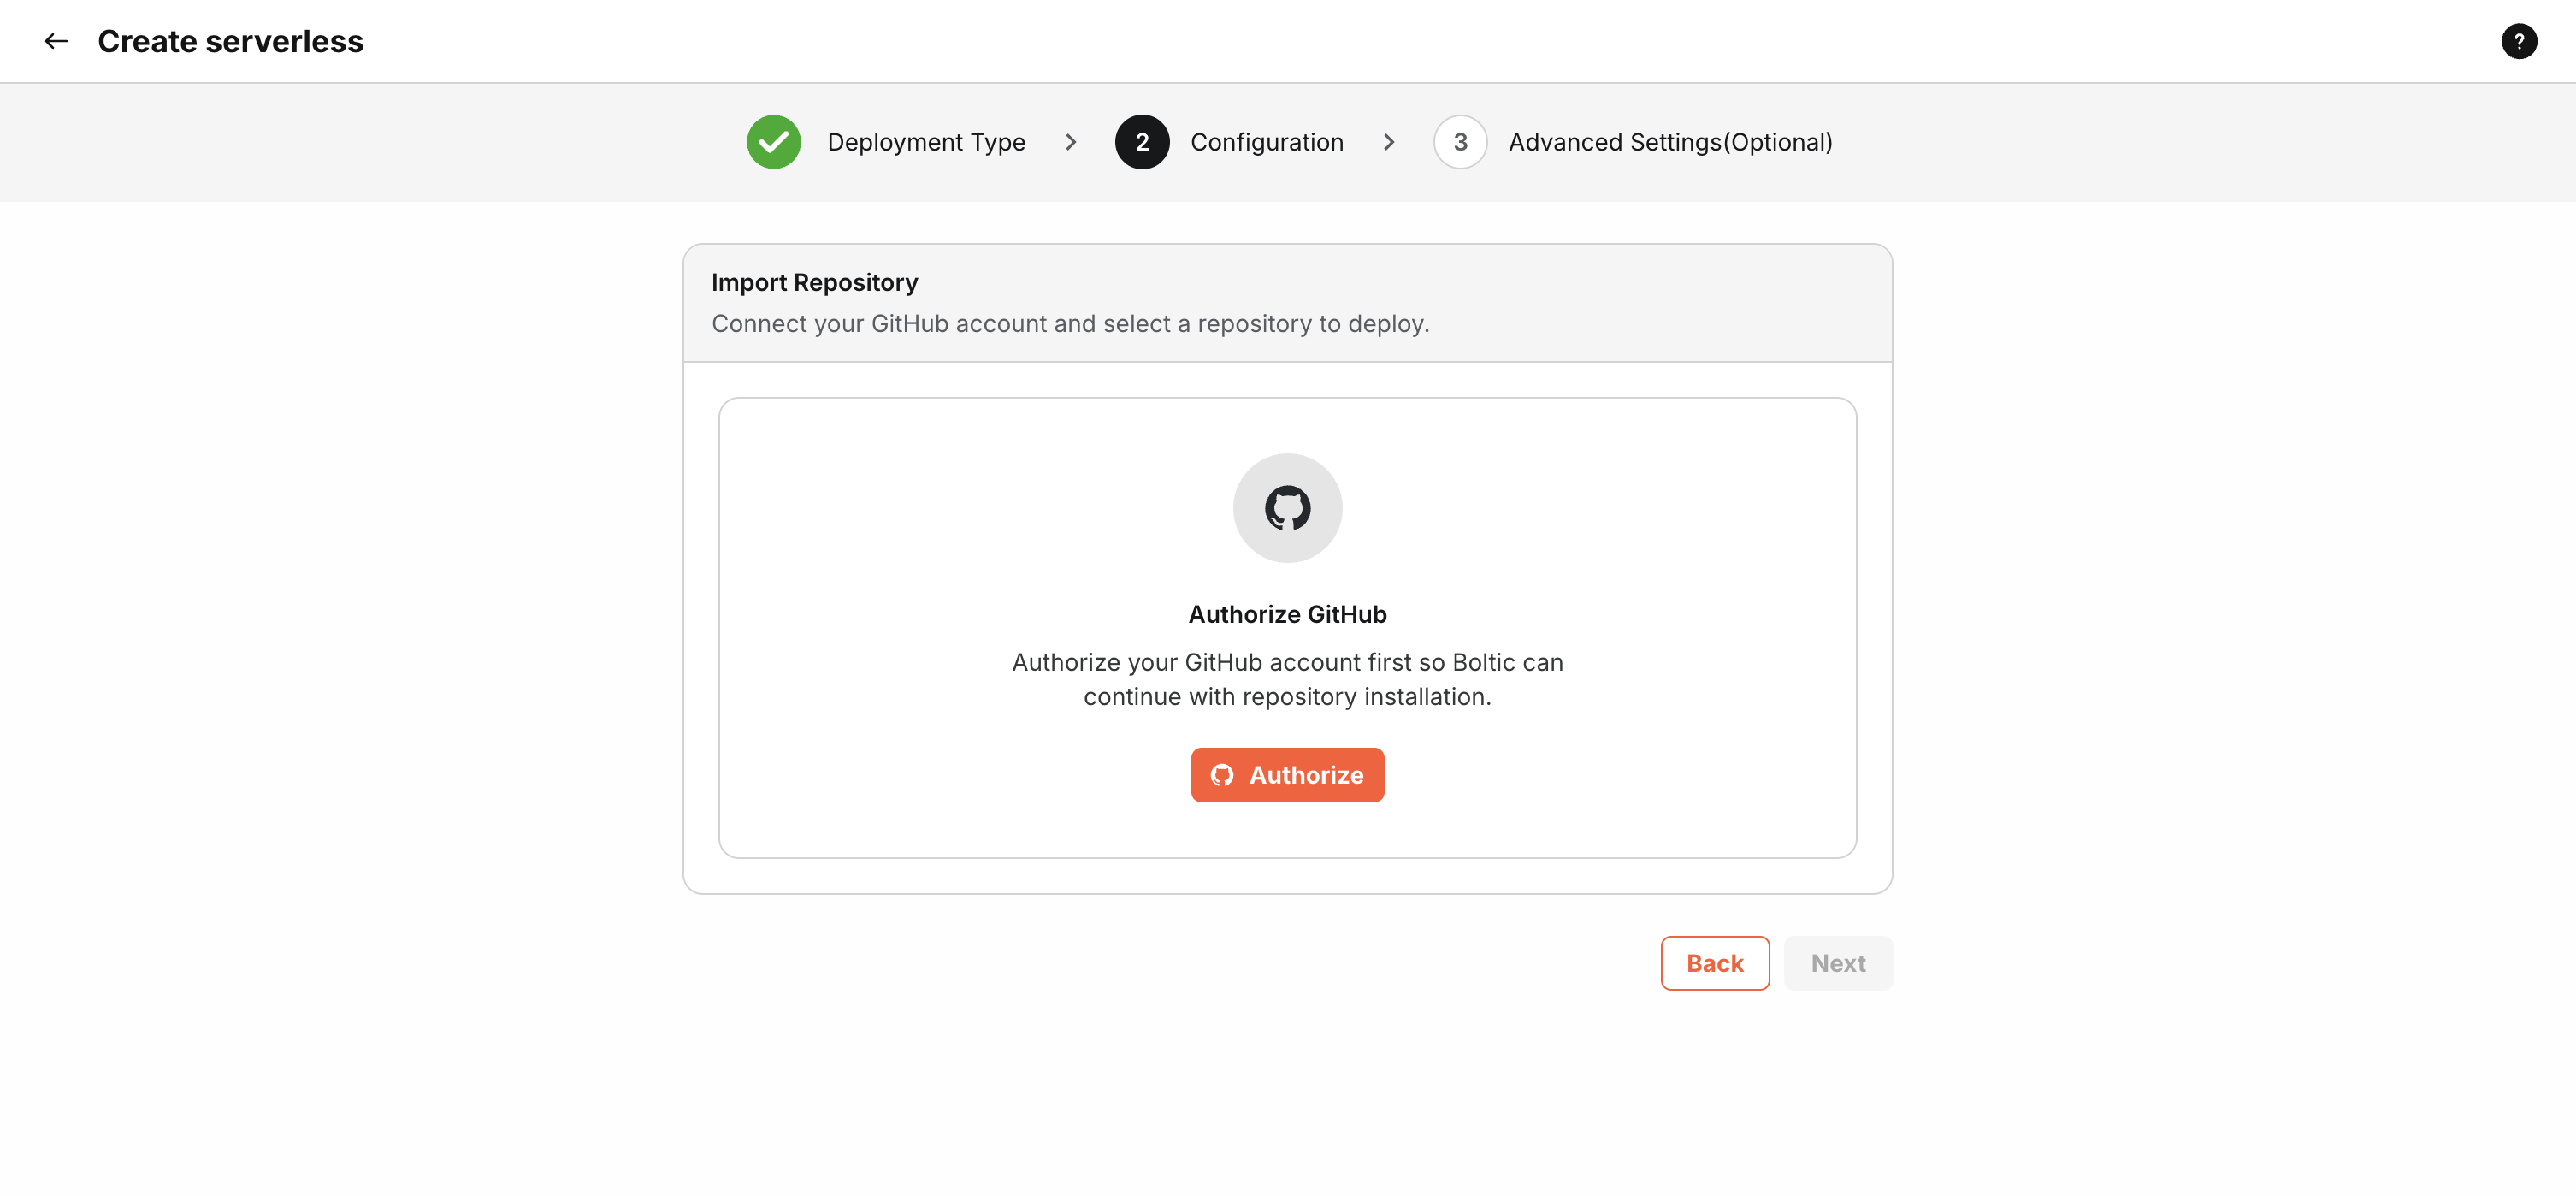Open the help question mark icon
The height and width of the screenshot is (1196, 2576).
coord(2519,41)
